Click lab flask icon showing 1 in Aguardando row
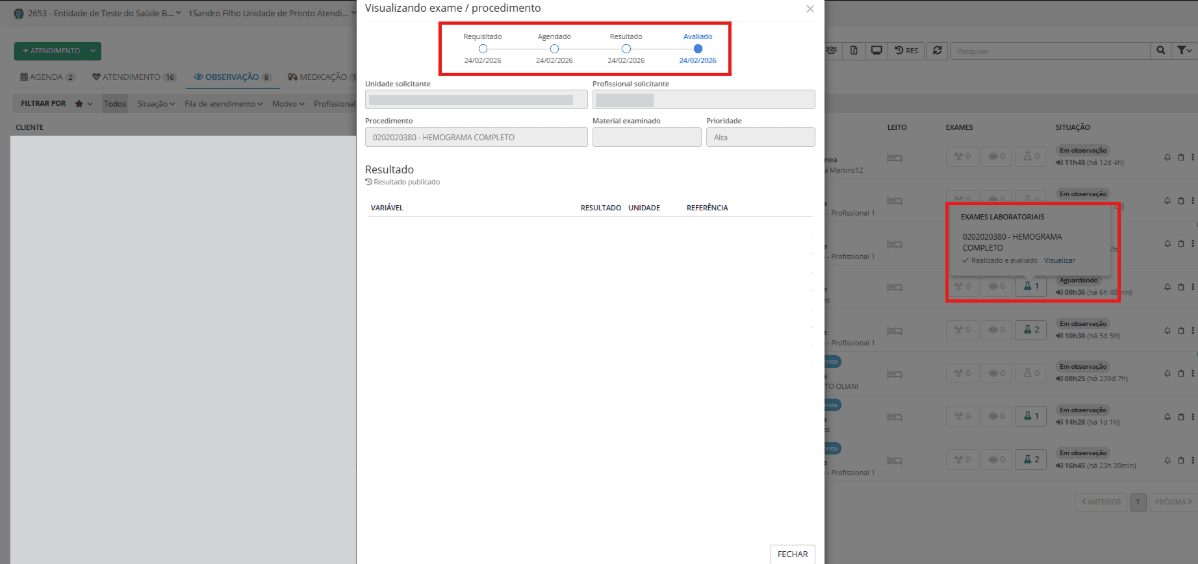This screenshot has width=1198, height=564. coord(1030,286)
